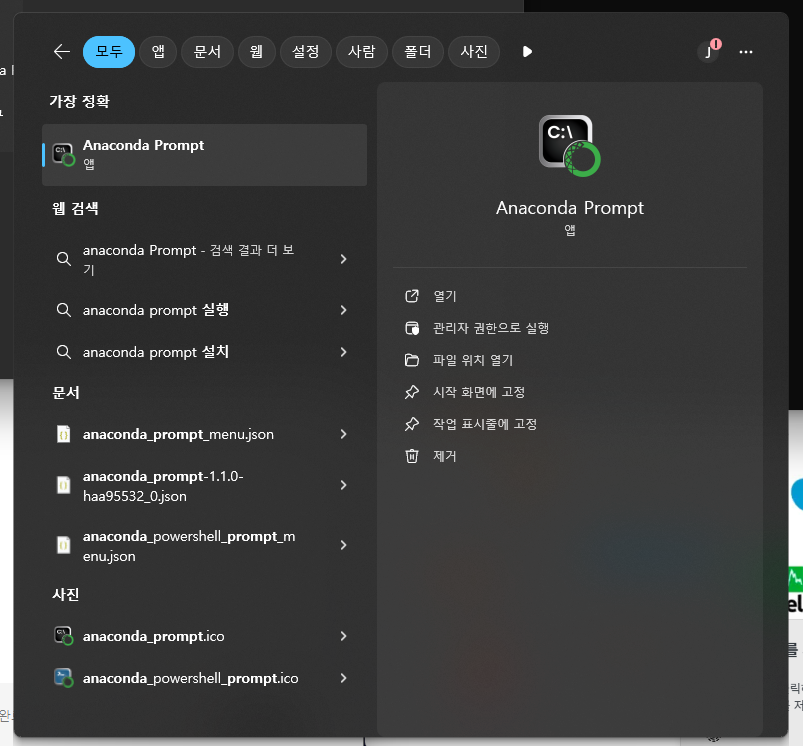Click the anaconda_prompt.ico thumbnail icon
This screenshot has height=746, width=803.
tap(64, 636)
